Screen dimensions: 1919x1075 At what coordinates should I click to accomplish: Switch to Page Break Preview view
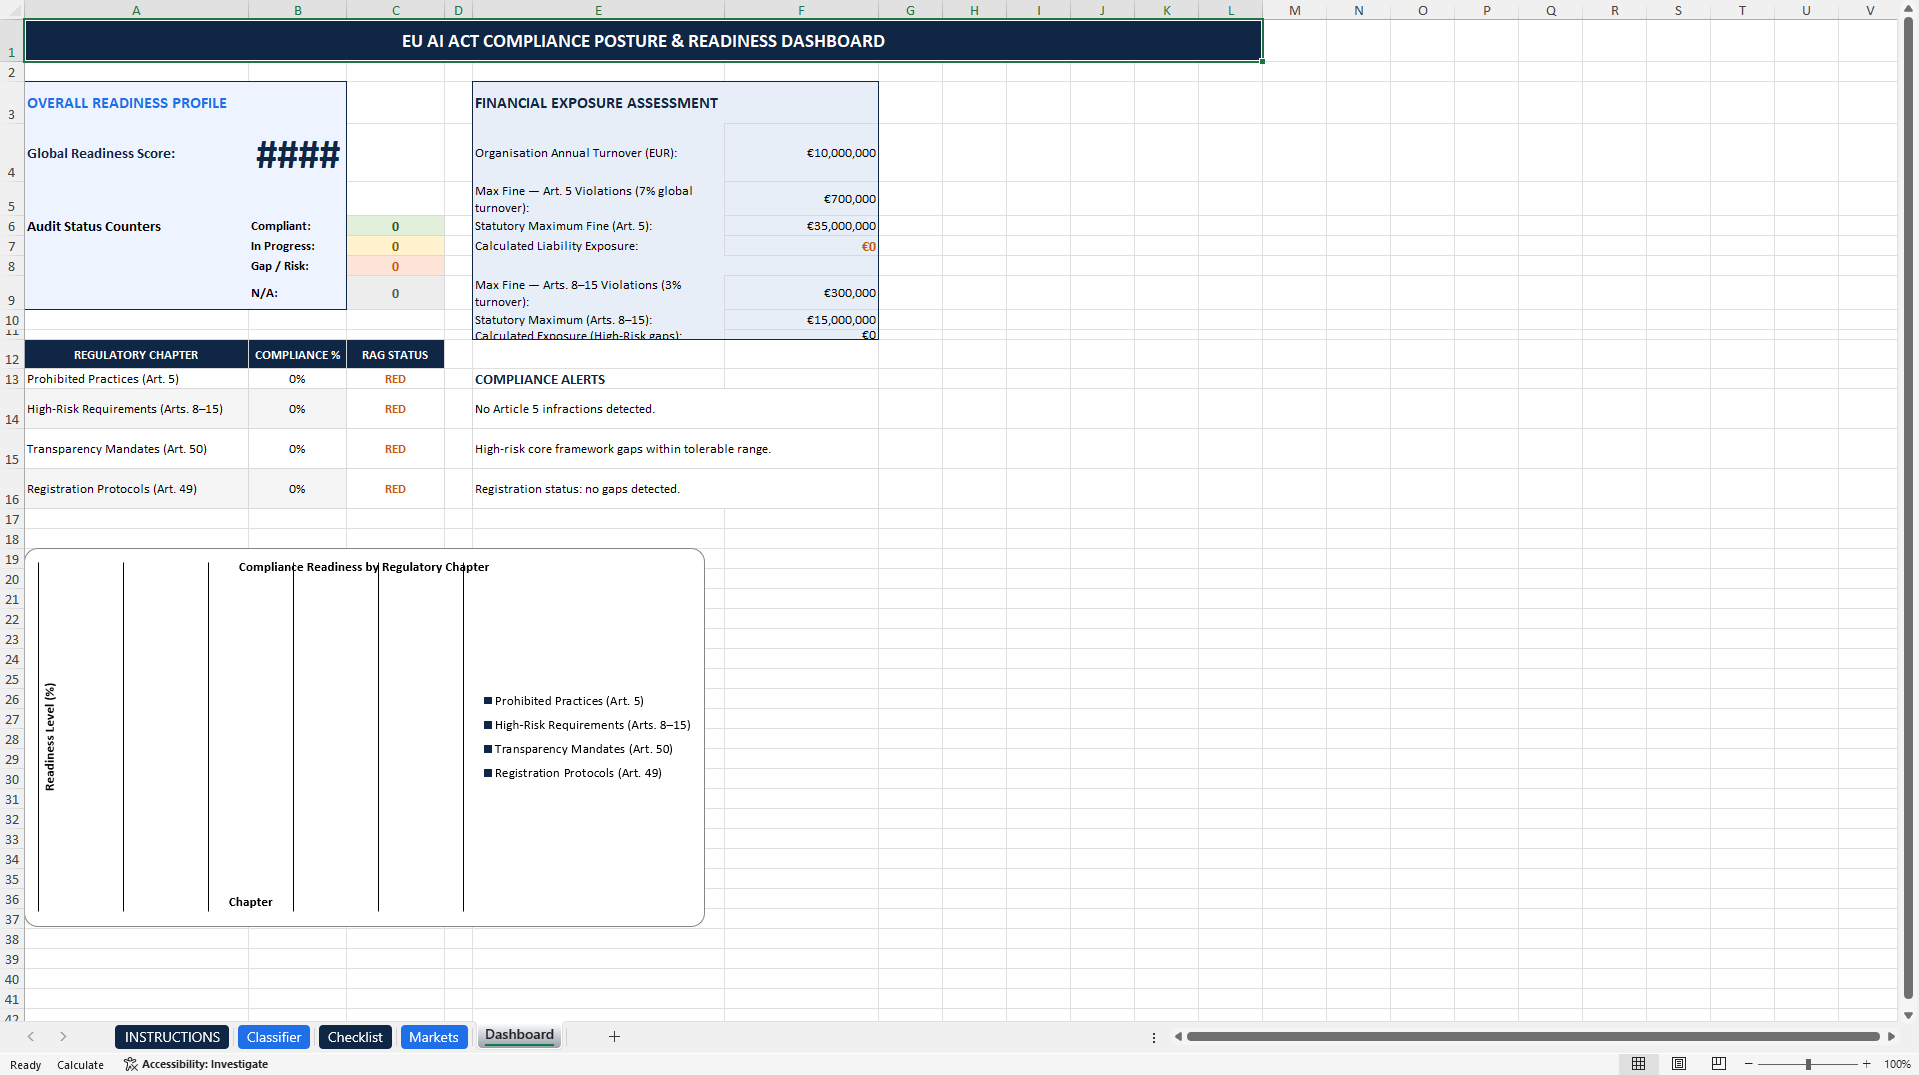point(1718,1064)
